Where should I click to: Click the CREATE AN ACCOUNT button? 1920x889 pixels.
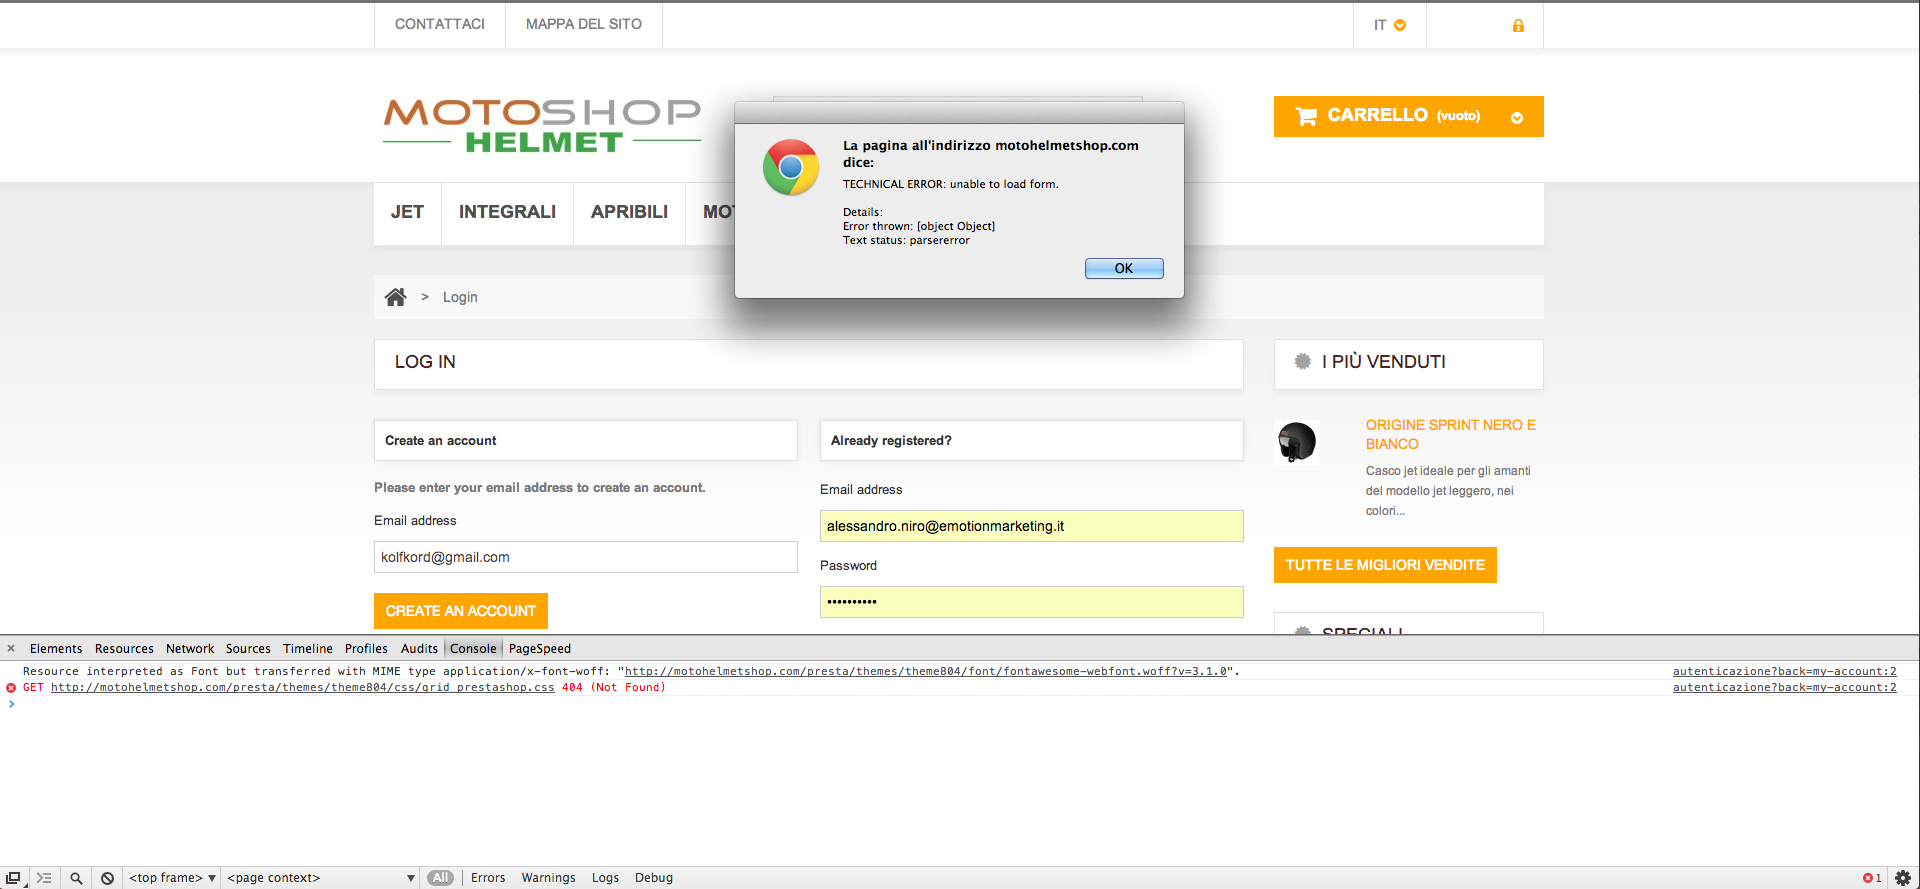[x=460, y=611]
